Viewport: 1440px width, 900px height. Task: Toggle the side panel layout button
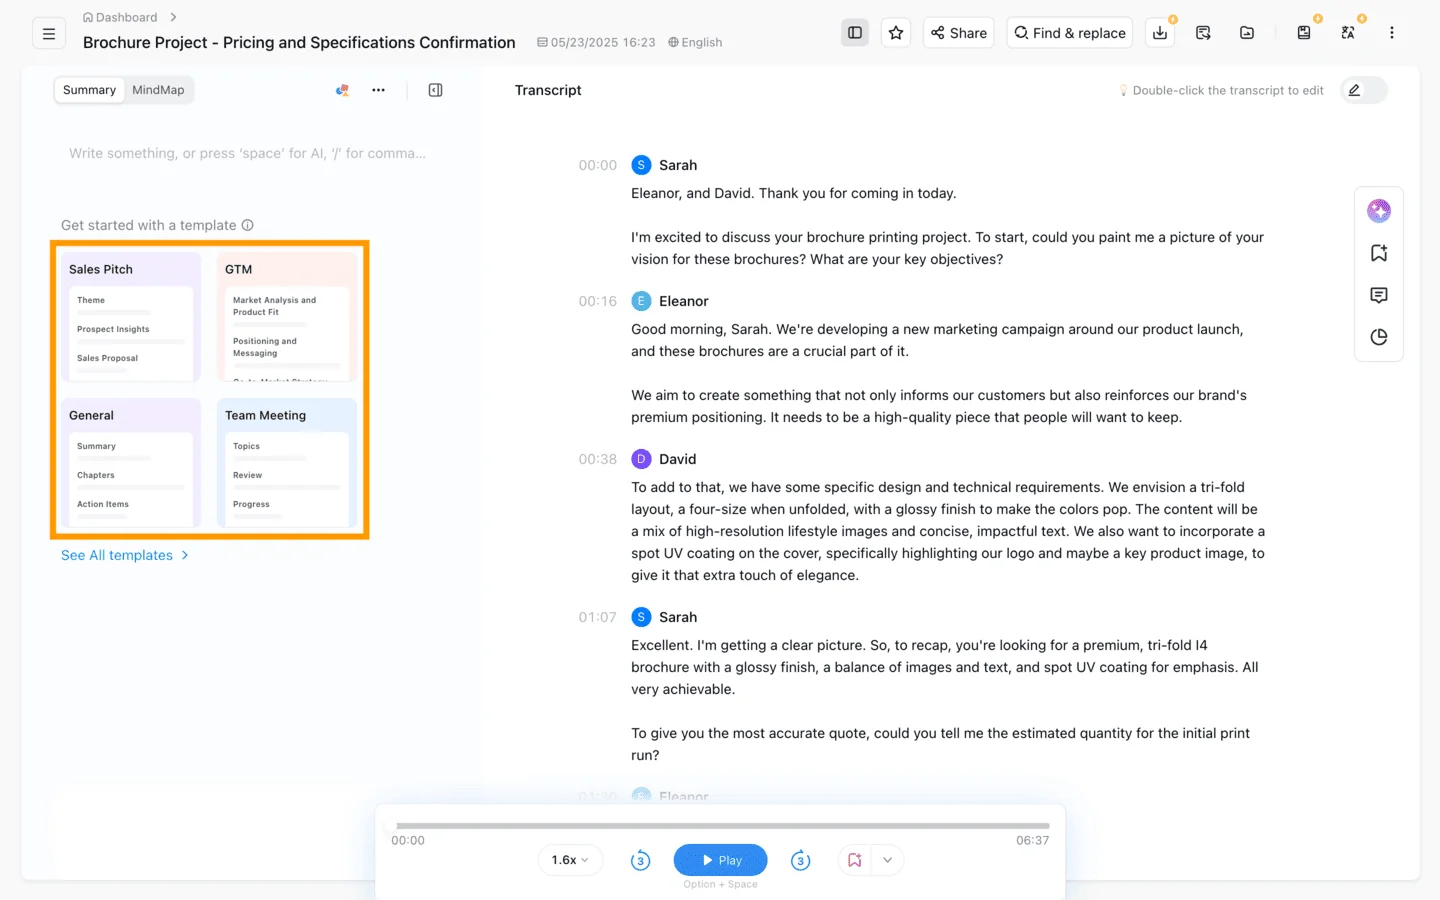[855, 33]
